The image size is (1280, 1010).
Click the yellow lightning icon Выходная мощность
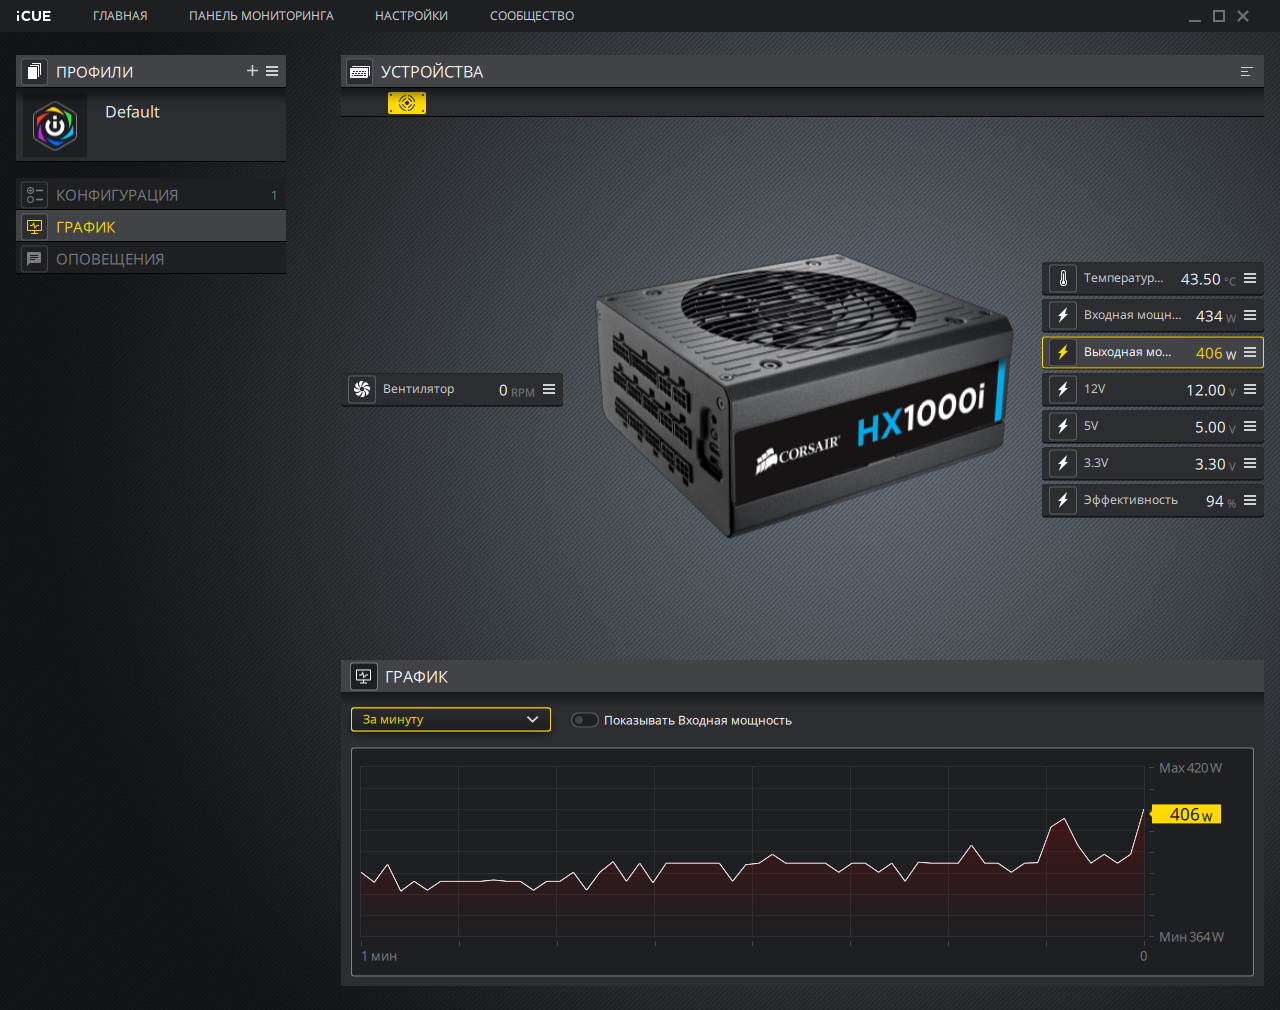tap(1063, 352)
